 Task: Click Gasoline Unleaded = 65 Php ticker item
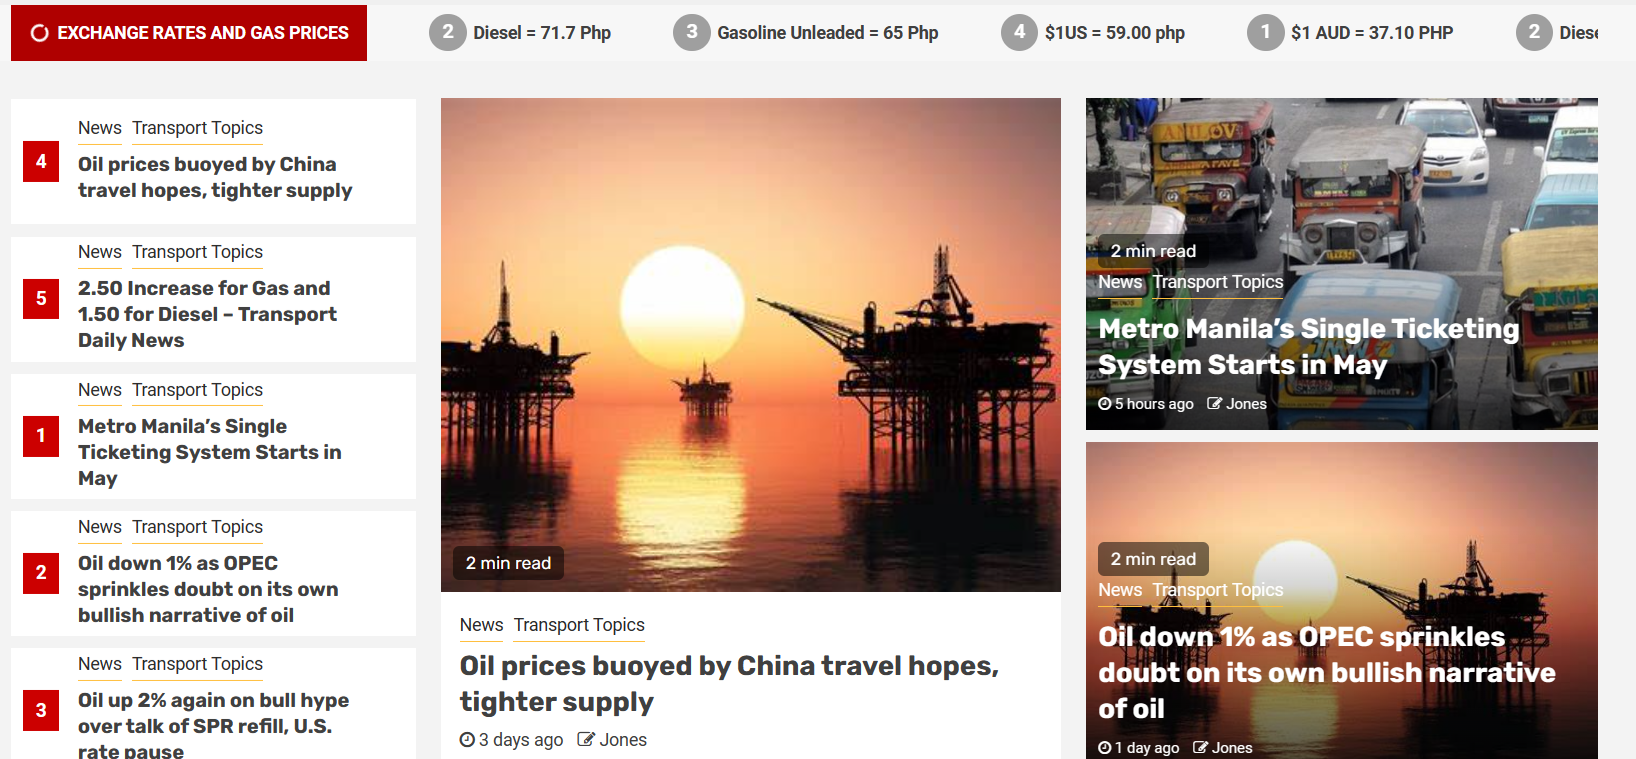[828, 33]
